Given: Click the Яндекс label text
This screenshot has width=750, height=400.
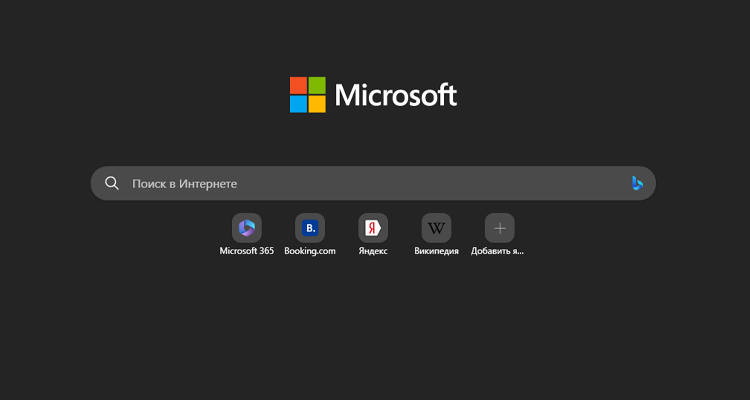Looking at the screenshot, I should [373, 251].
